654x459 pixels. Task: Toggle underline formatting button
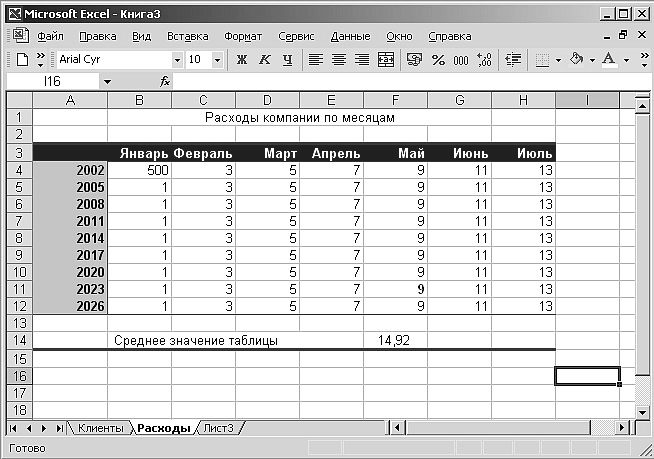[288, 60]
